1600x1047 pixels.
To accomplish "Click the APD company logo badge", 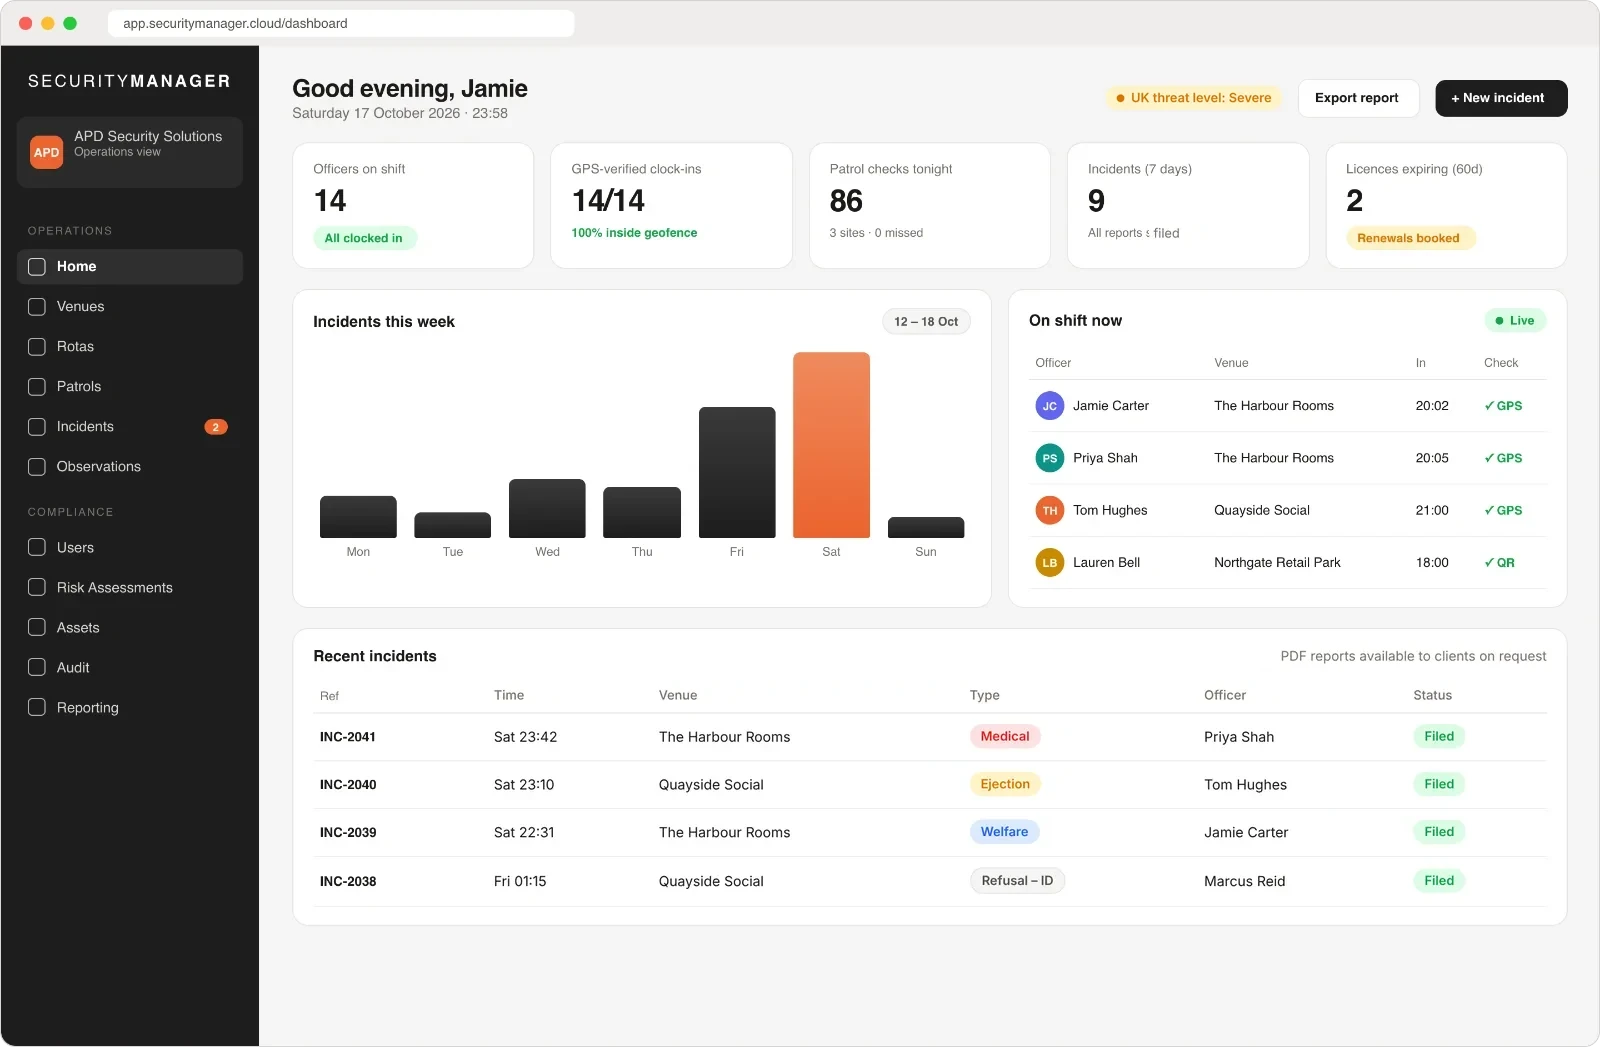I will pyautogui.click(x=46, y=152).
